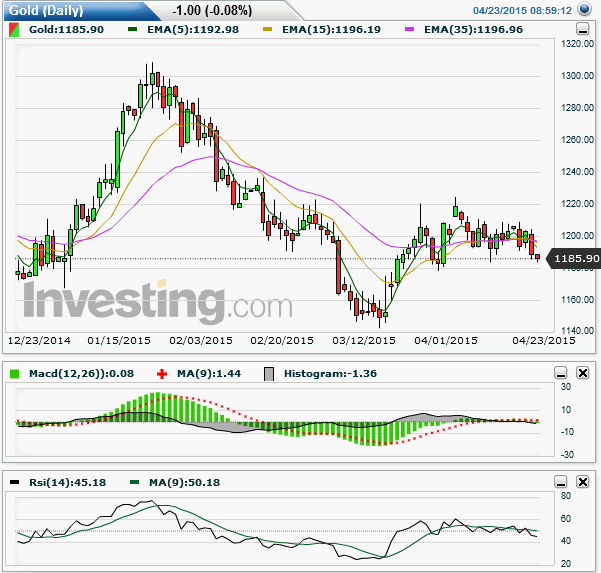
Task: Click the 1300.00 price axis label
Action: (x=578, y=76)
